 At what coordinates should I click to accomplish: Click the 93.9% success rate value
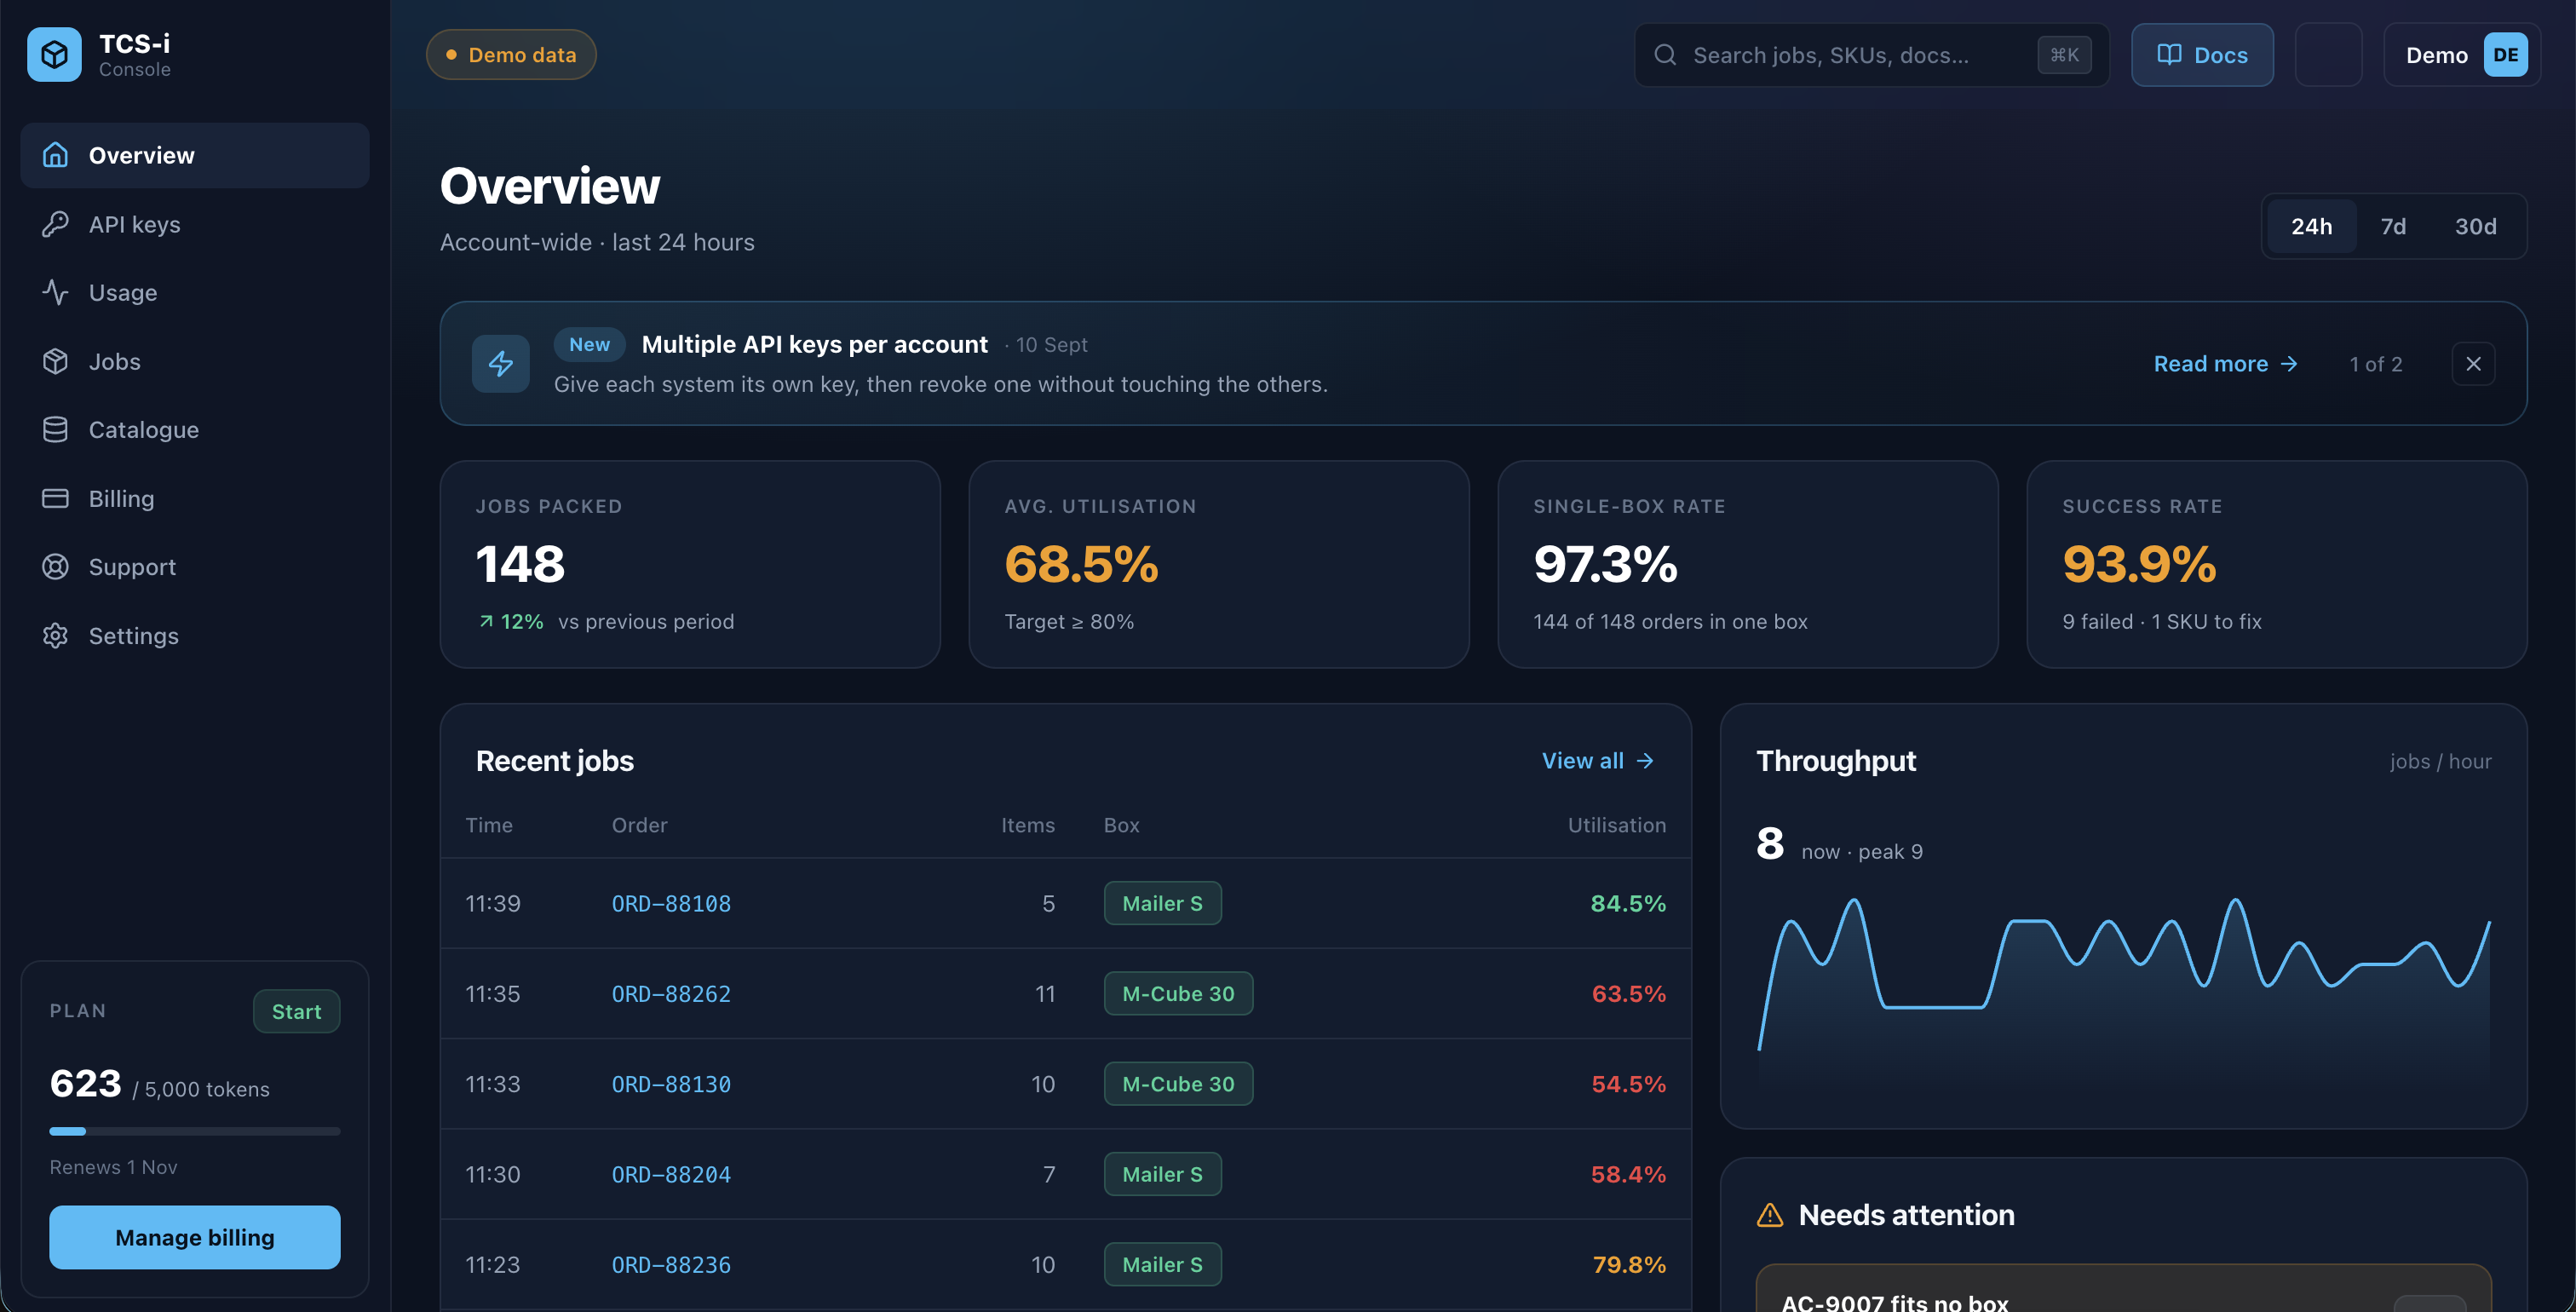tap(2139, 564)
